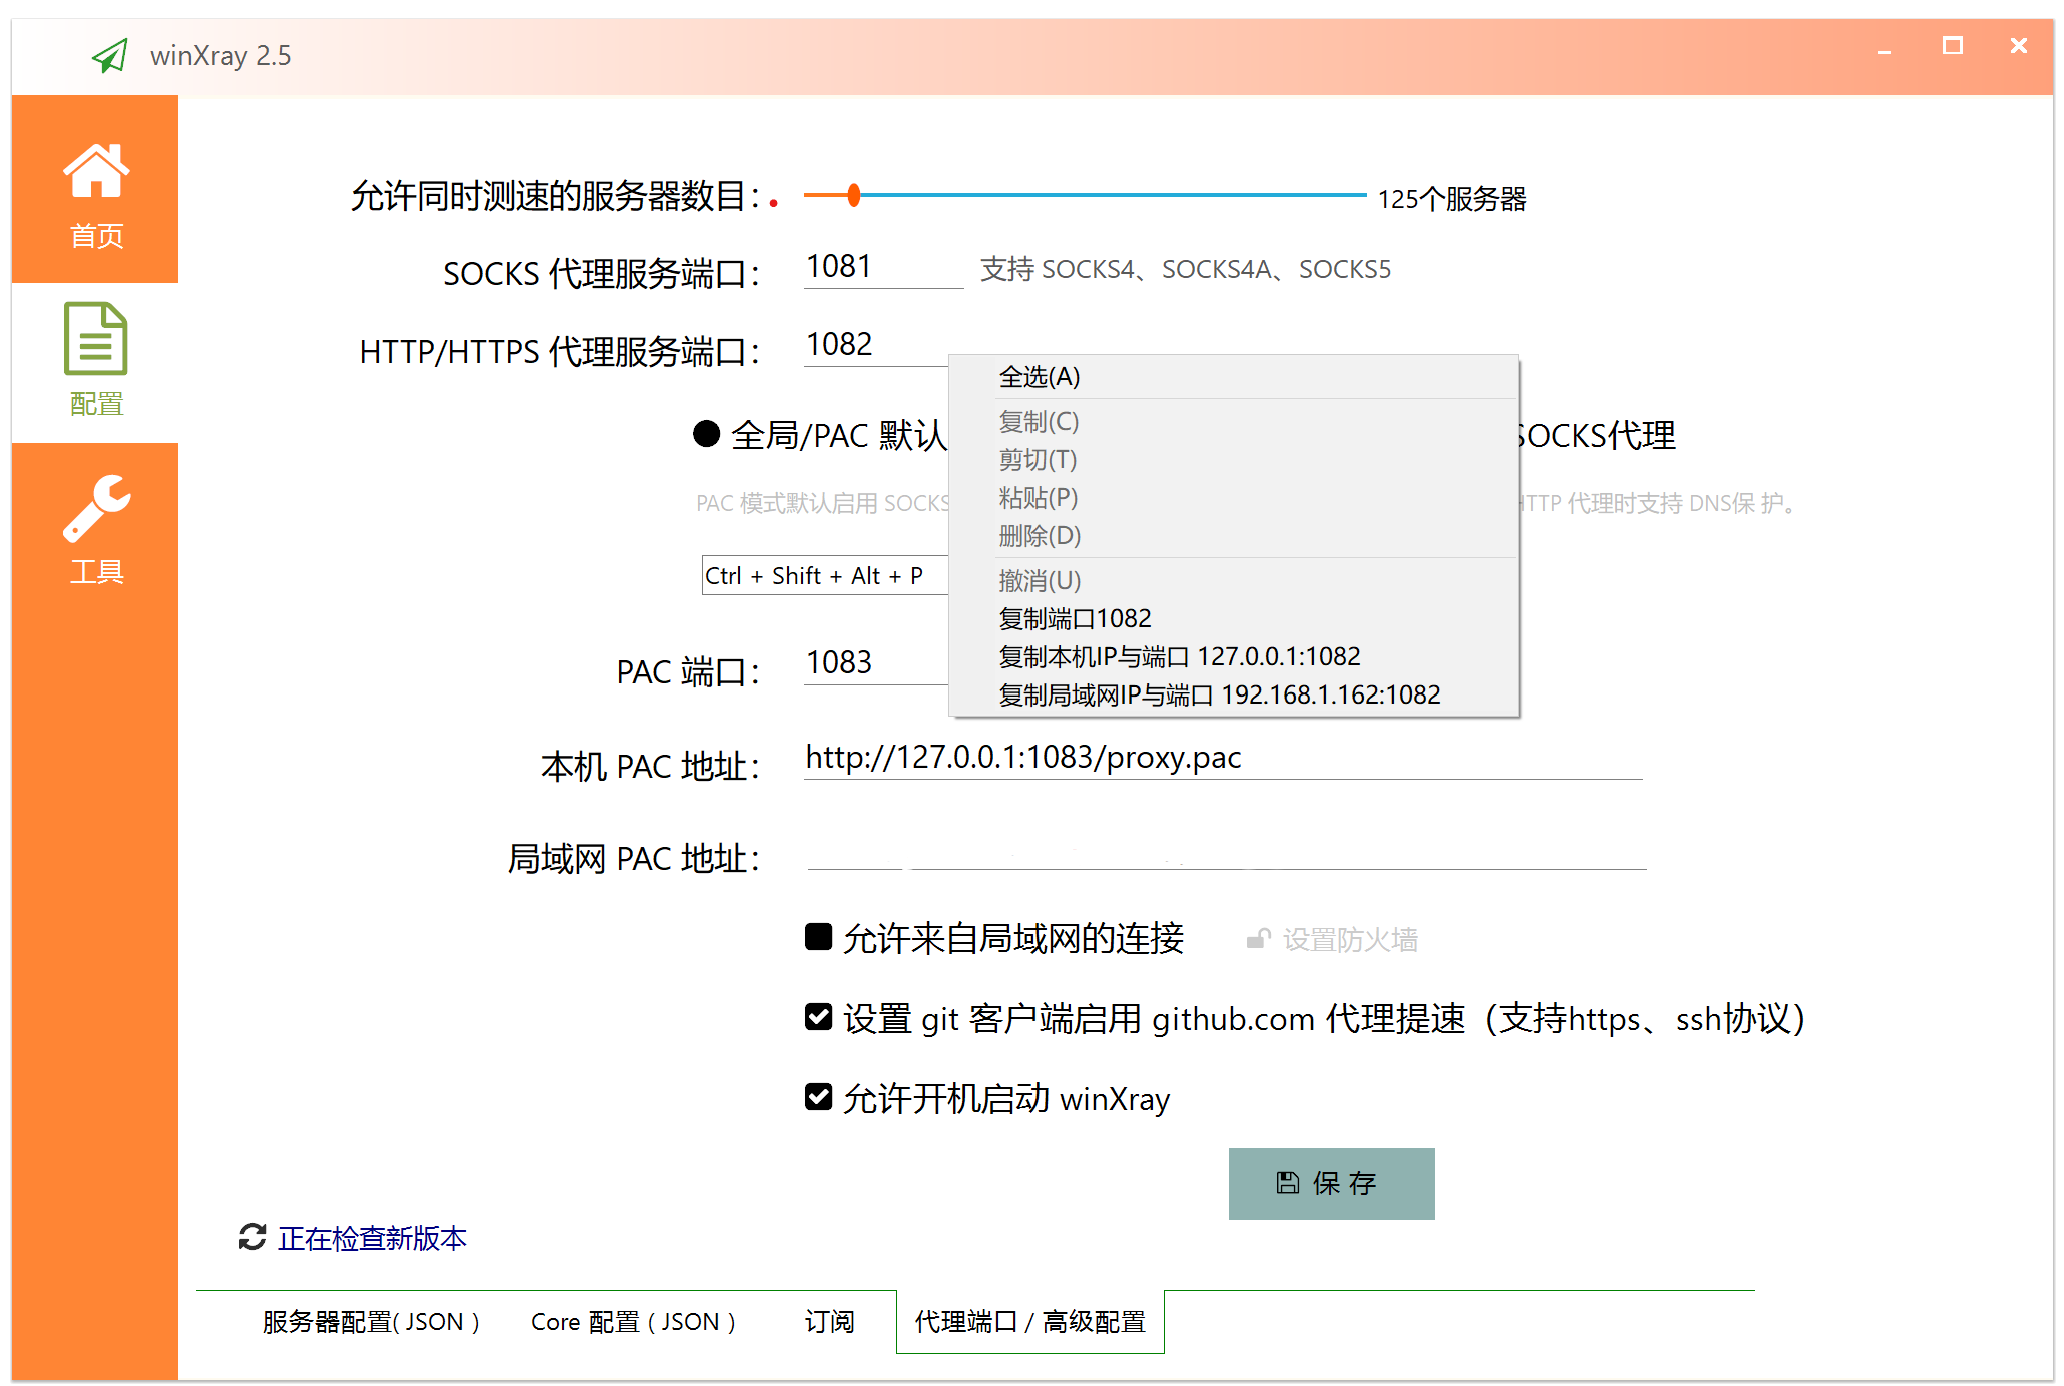Select 复制端口1082 in context menu
The image size is (2064, 1386).
pos(1075,618)
